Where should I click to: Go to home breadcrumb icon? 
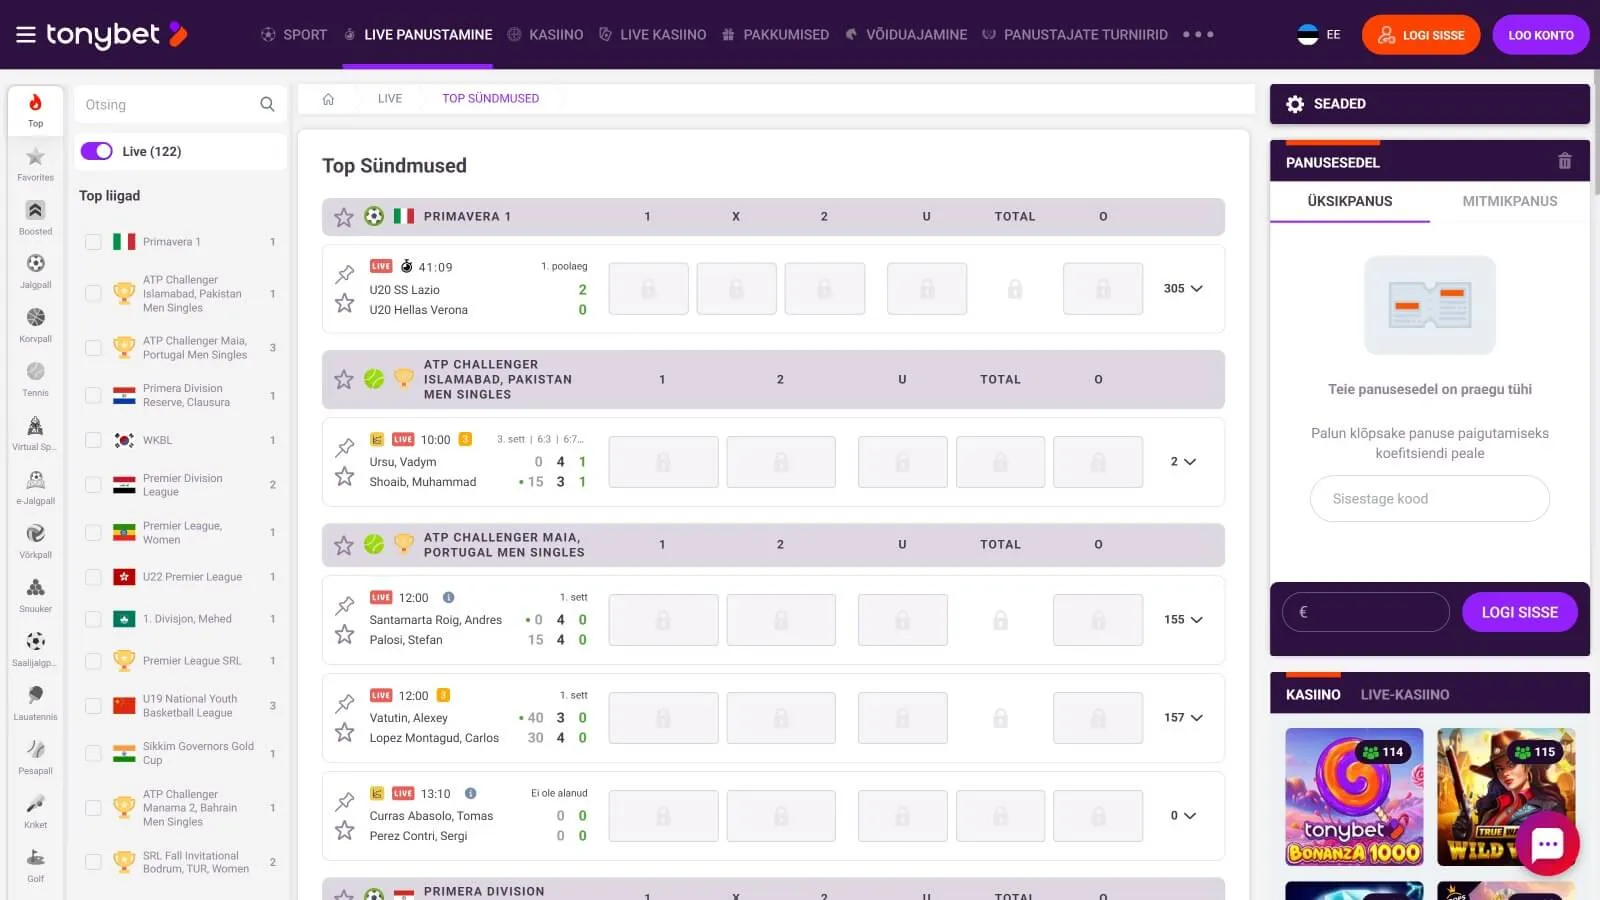click(328, 99)
